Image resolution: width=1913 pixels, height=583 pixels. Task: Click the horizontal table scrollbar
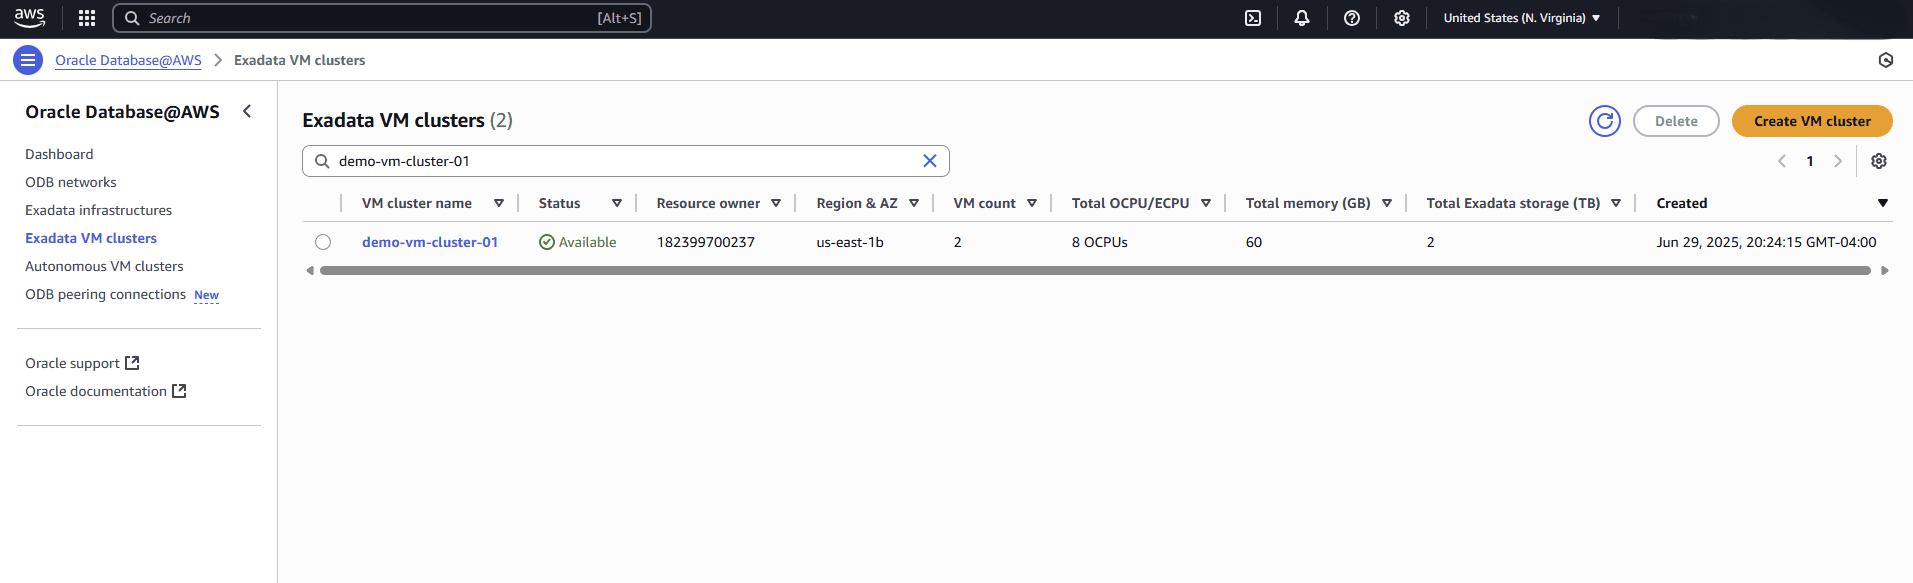click(x=1095, y=270)
